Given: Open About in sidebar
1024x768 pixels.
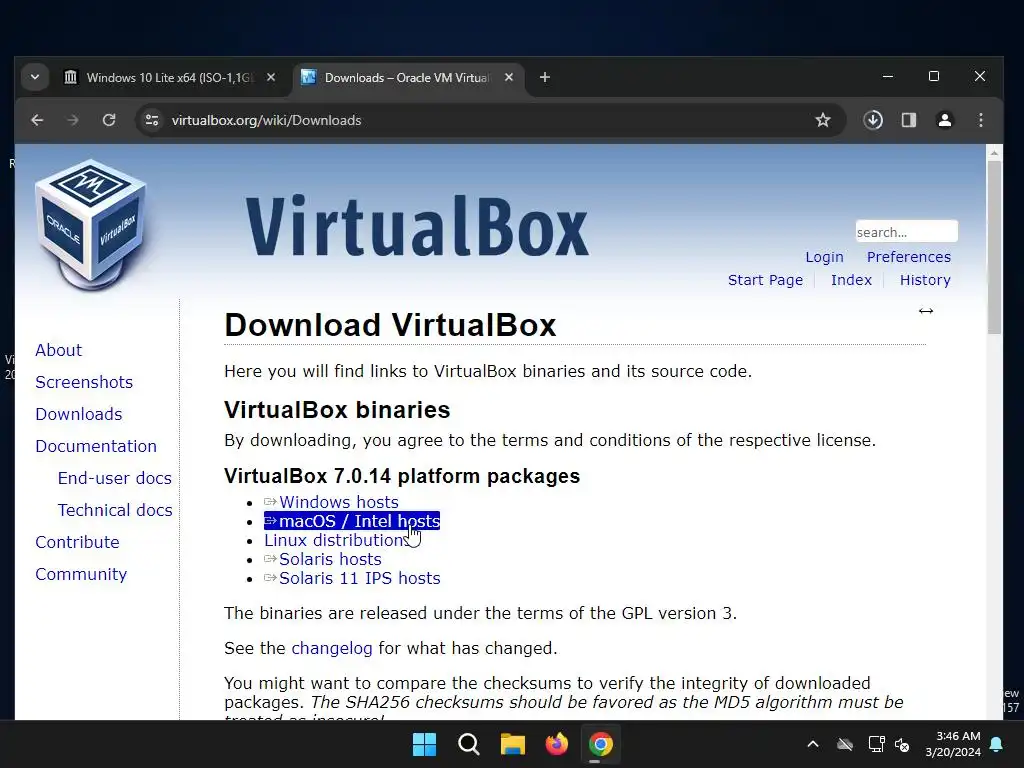Looking at the screenshot, I should click(59, 350).
